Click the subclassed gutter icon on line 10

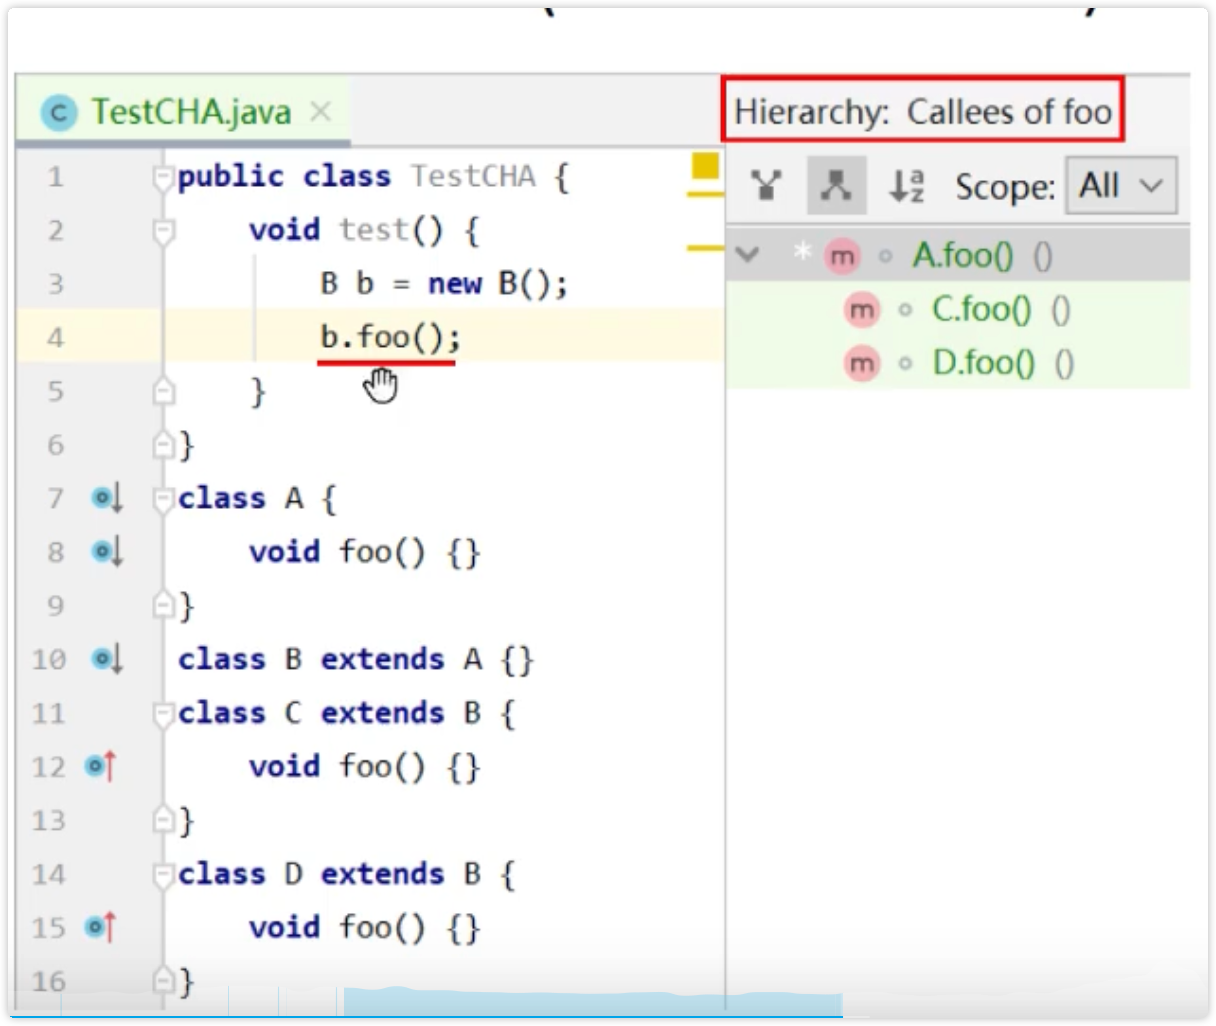click(x=106, y=659)
